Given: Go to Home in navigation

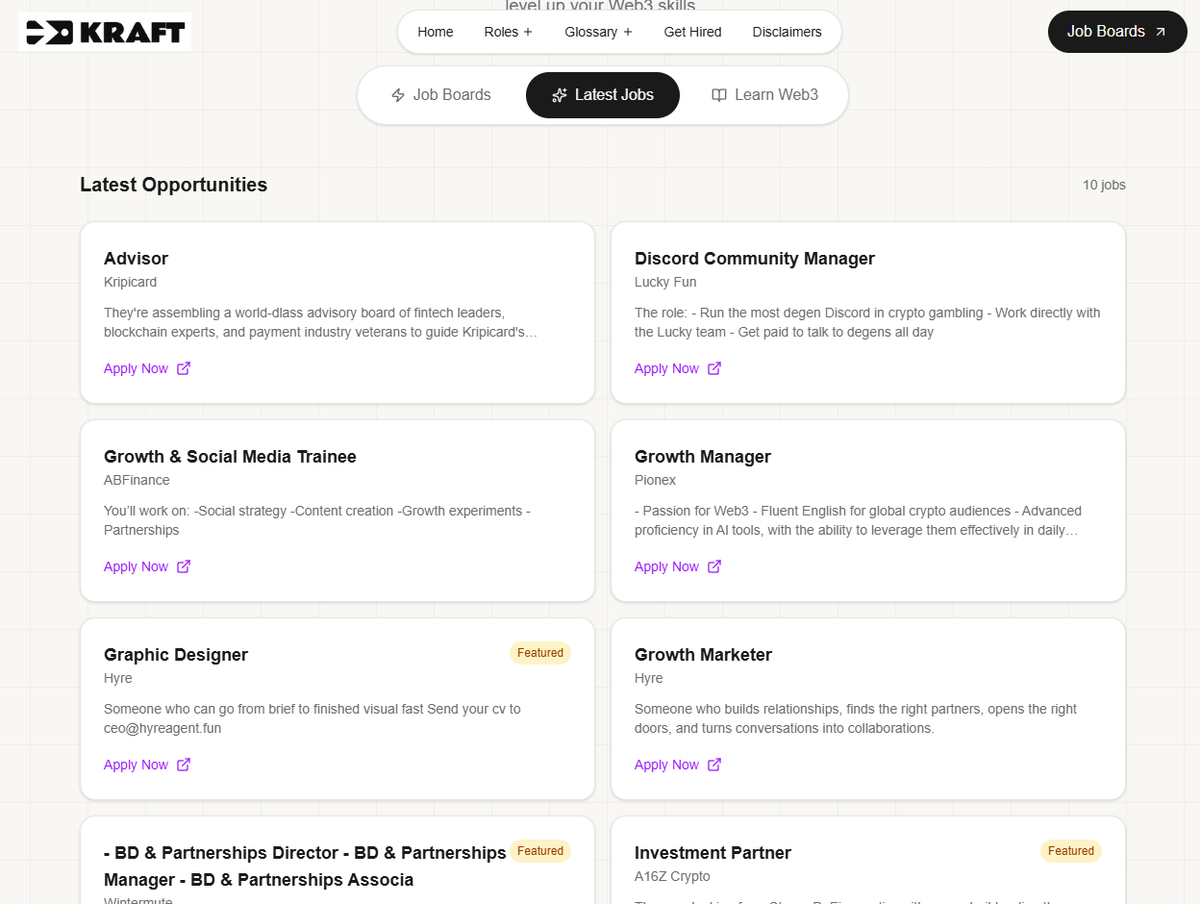Looking at the screenshot, I should [x=435, y=32].
